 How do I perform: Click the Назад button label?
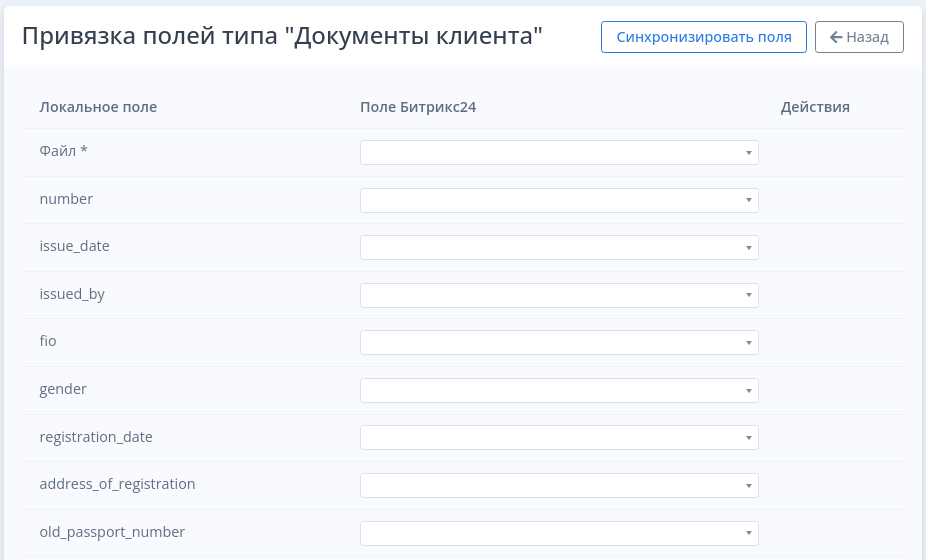click(x=867, y=37)
